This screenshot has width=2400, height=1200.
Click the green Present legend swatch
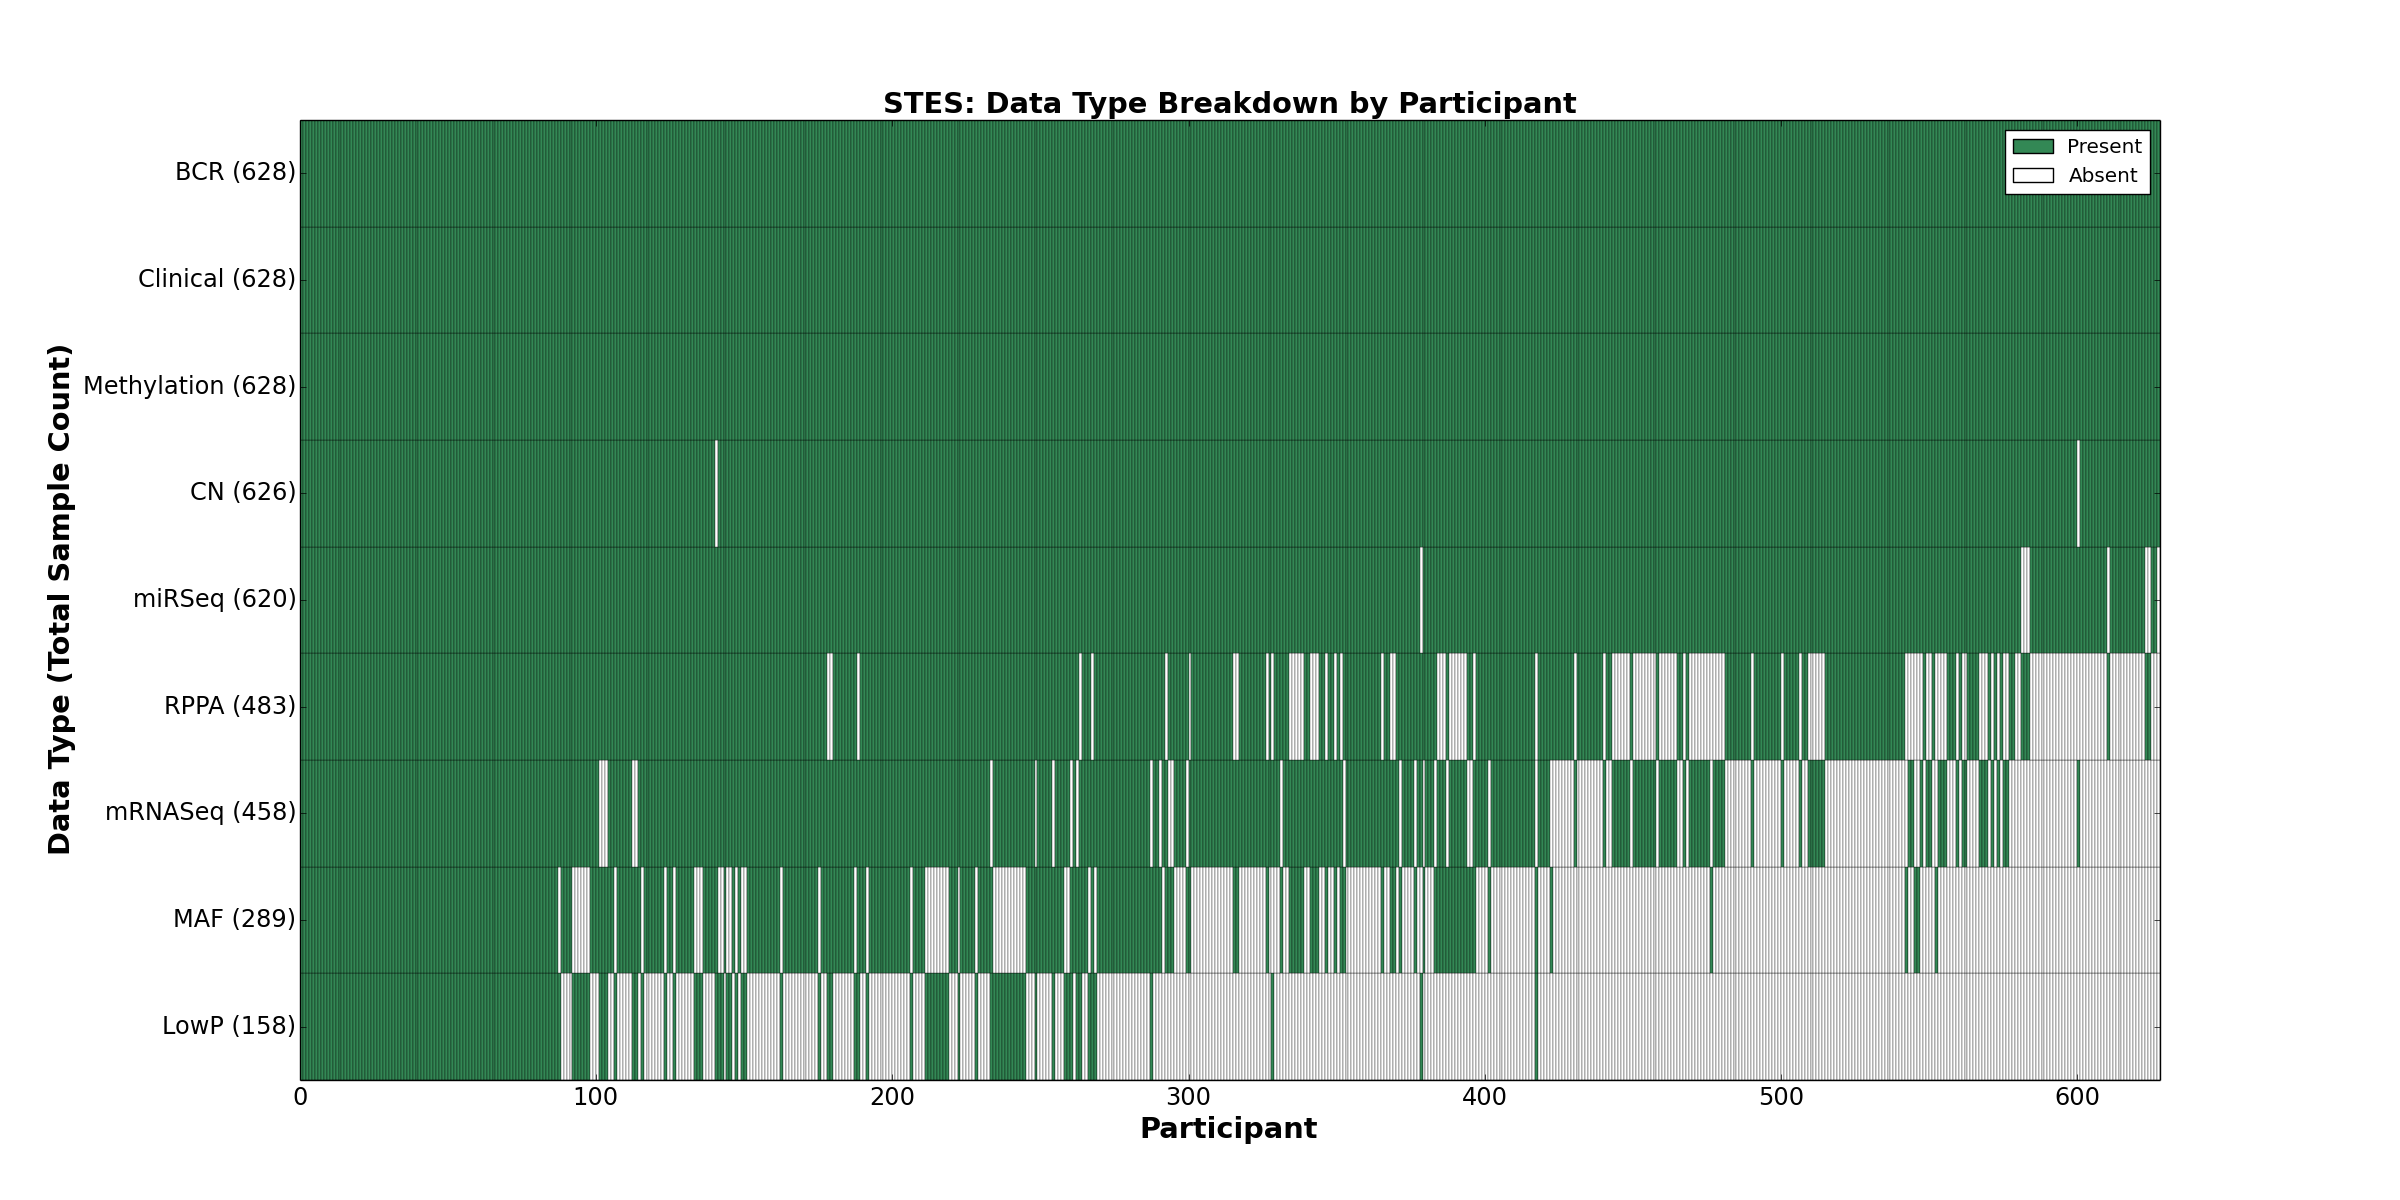point(2033,147)
